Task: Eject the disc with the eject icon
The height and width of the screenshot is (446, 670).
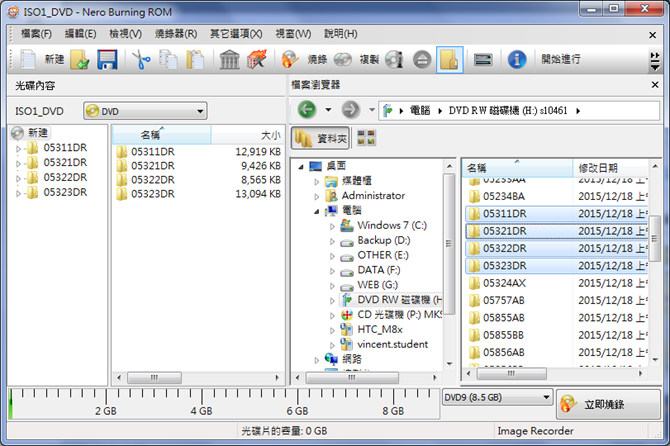Action: point(422,59)
